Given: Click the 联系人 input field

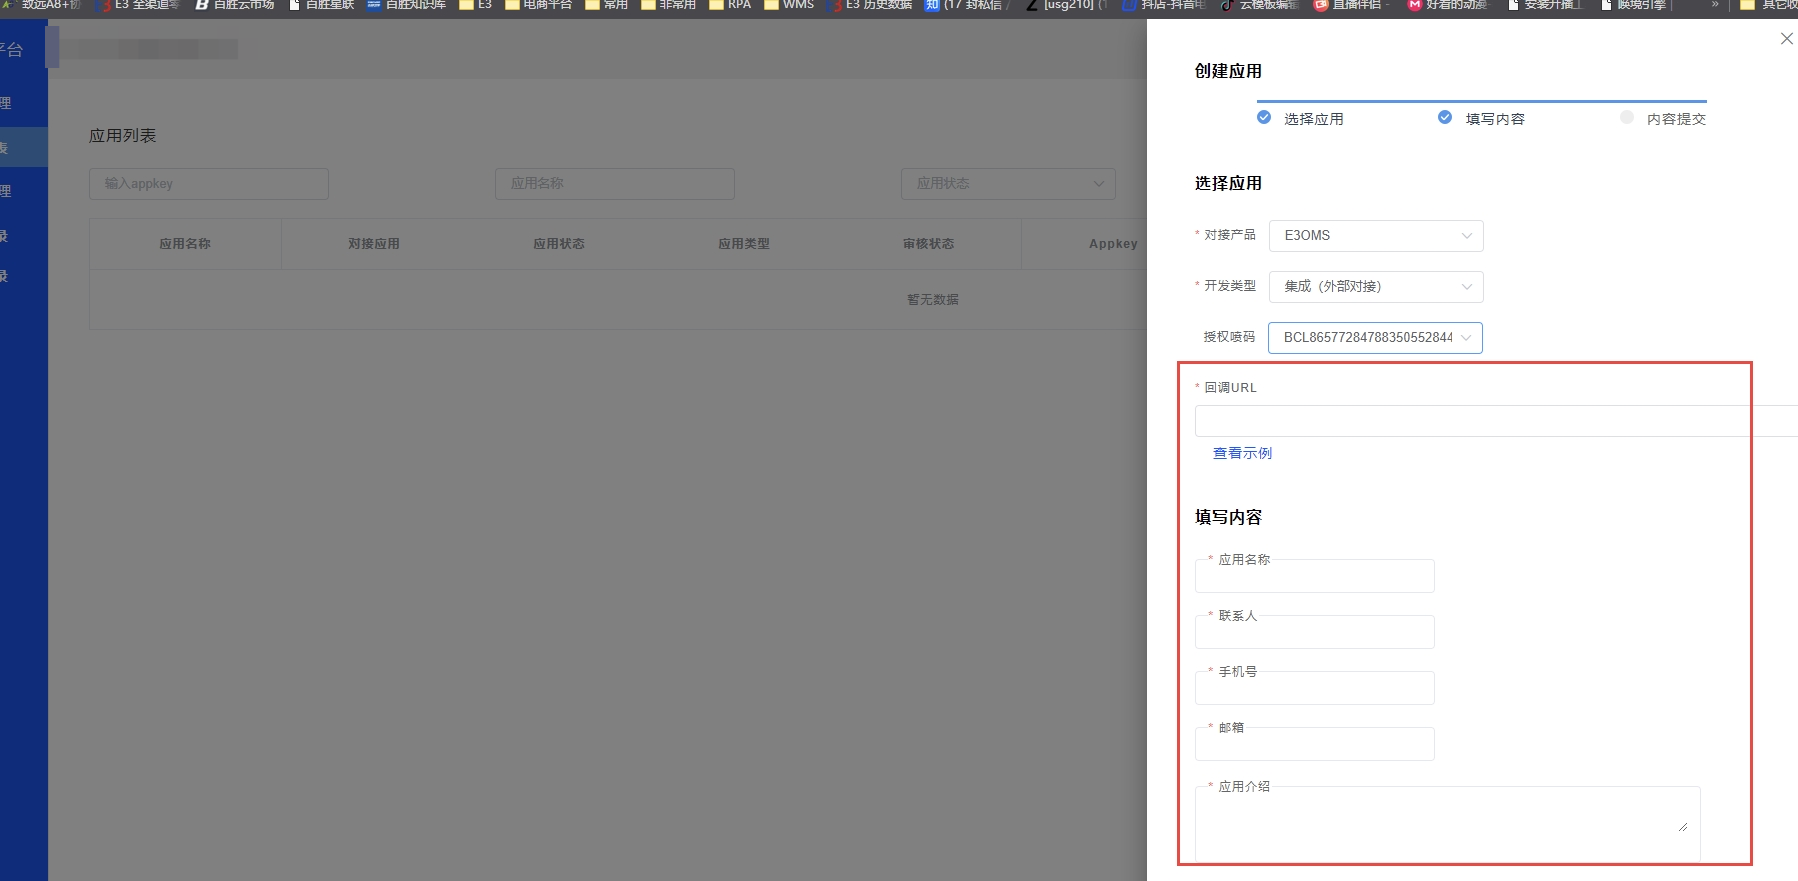Looking at the screenshot, I should coord(1314,632).
